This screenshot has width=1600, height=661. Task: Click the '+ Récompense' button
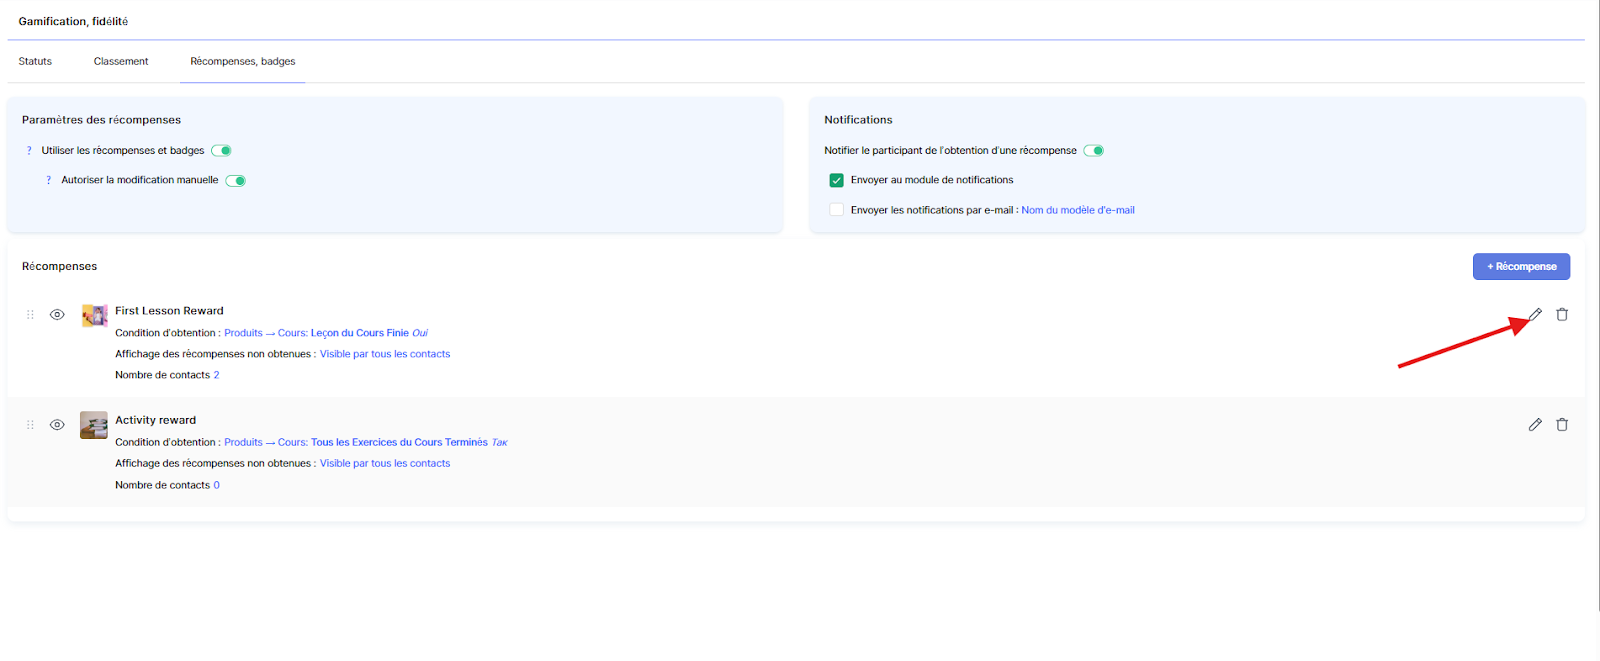tap(1521, 267)
